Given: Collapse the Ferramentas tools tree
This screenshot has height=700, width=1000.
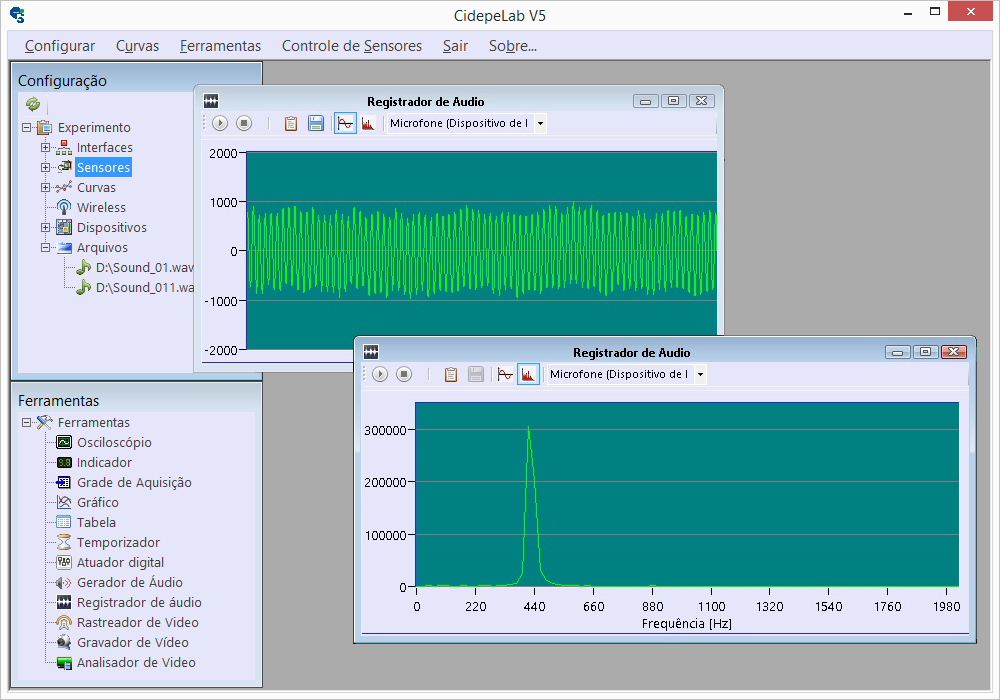Looking at the screenshot, I should 26,422.
